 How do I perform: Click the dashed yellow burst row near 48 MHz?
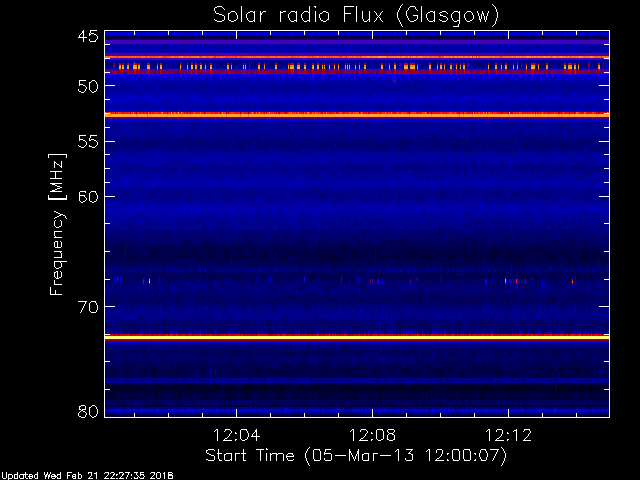tap(357, 66)
